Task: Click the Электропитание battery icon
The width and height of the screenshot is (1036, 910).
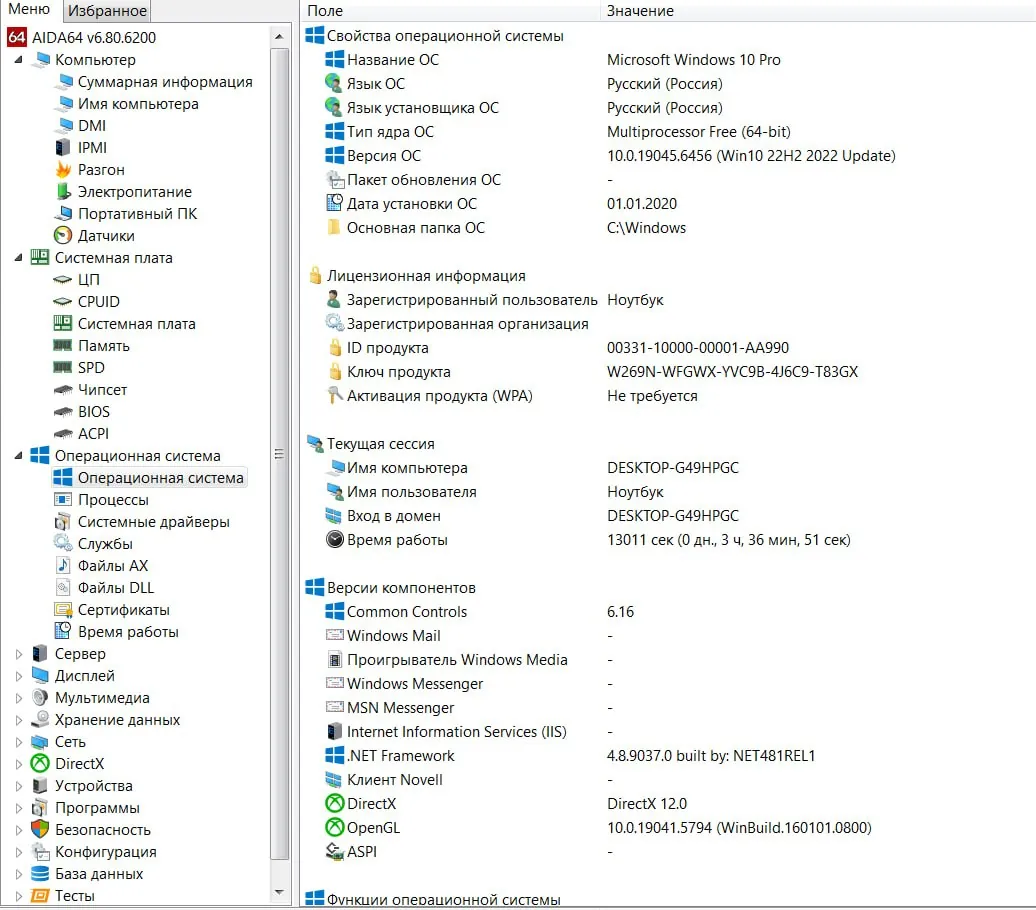Action: tap(63, 192)
